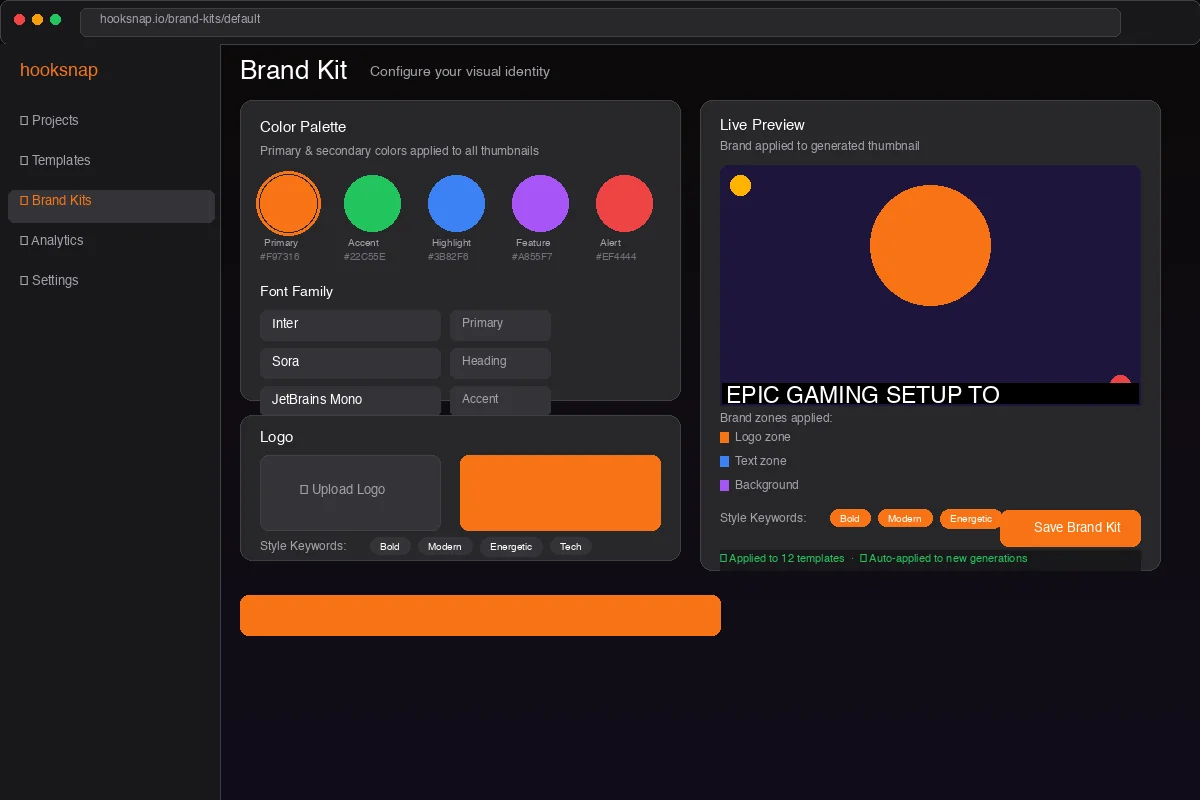Open the Heading font role dropdown
This screenshot has height=800, width=1200.
pyautogui.click(x=500, y=362)
